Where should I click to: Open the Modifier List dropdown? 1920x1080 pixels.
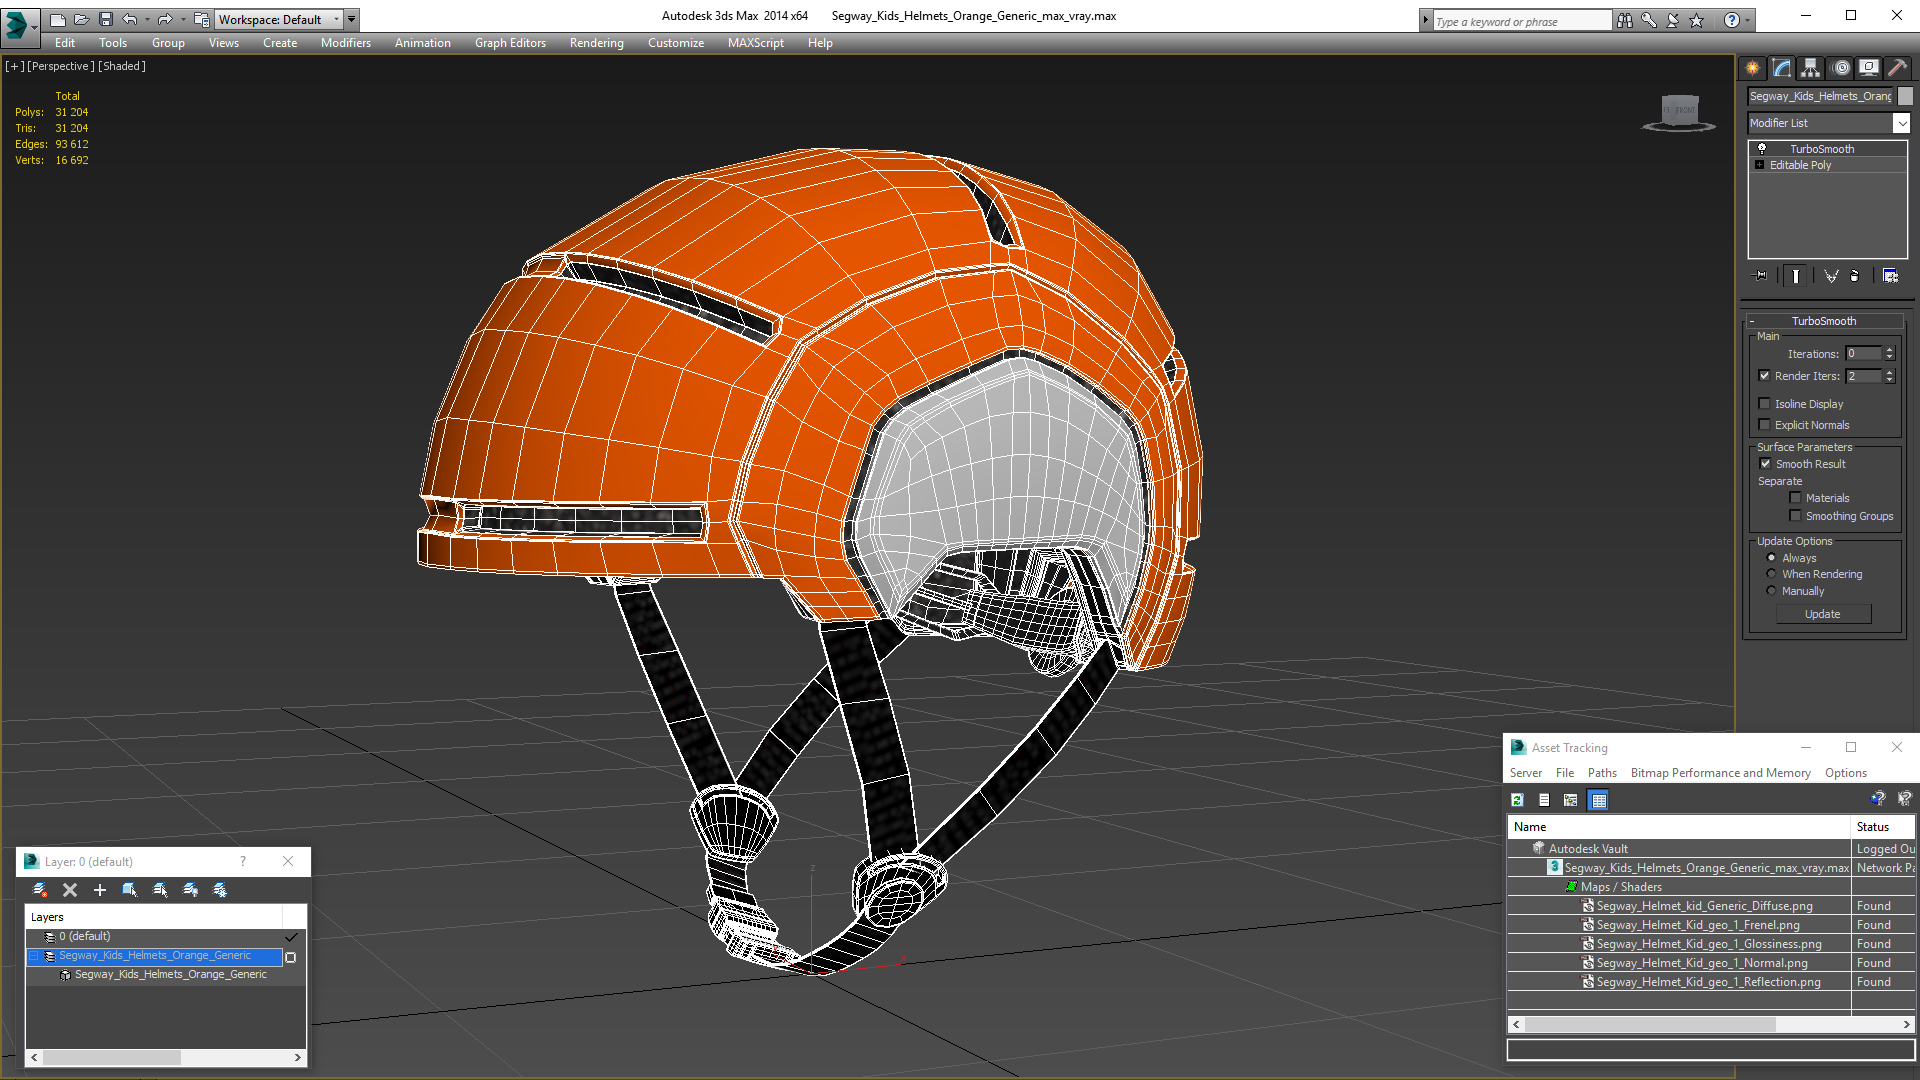point(1901,123)
